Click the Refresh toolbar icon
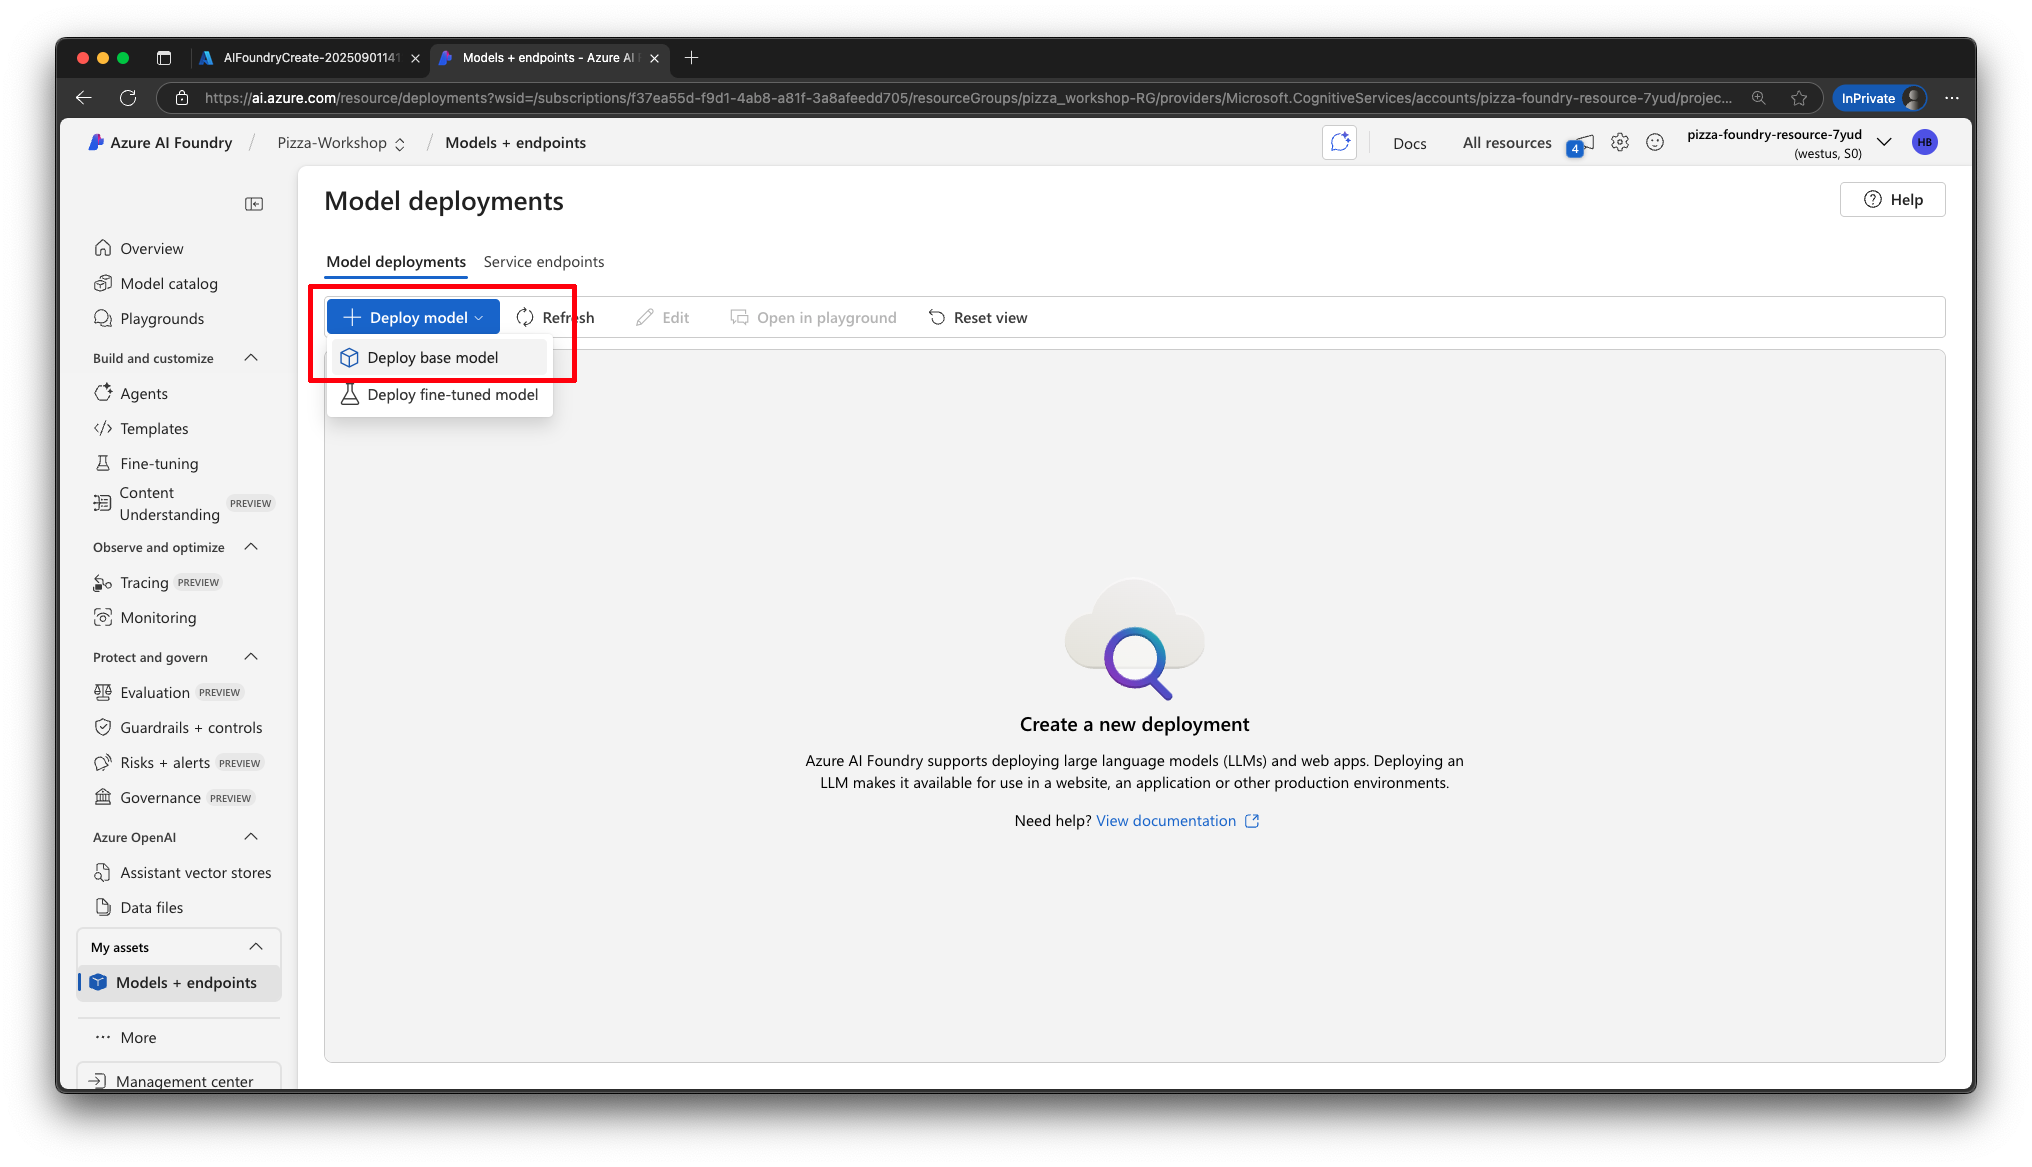The height and width of the screenshot is (1167, 2032). 525,318
